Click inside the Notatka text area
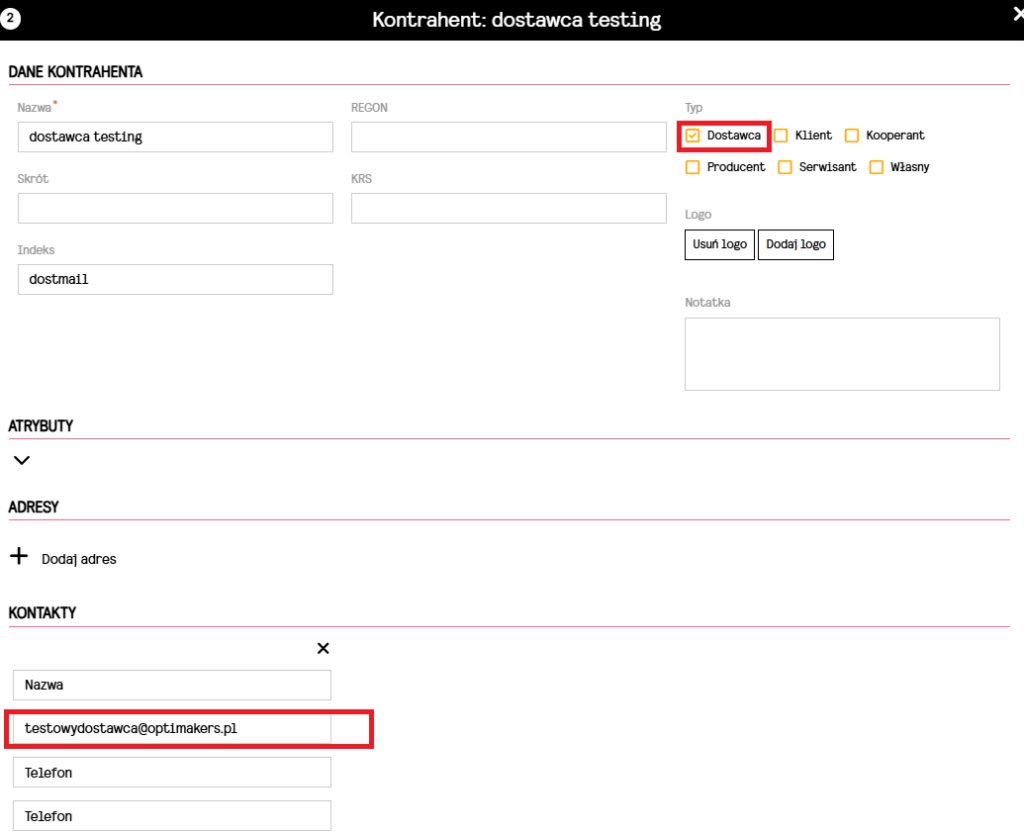This screenshot has width=1024, height=832. coord(842,354)
